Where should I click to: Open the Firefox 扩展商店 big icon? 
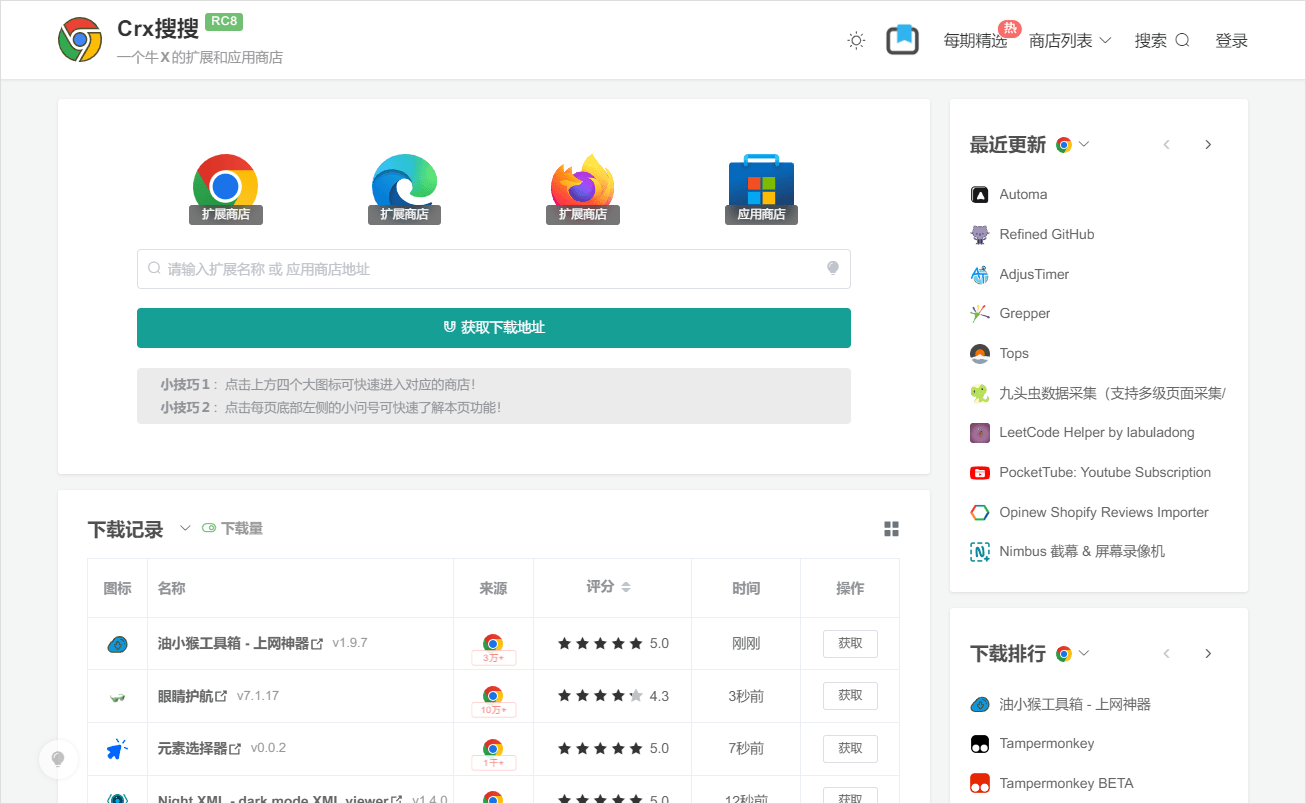point(583,188)
